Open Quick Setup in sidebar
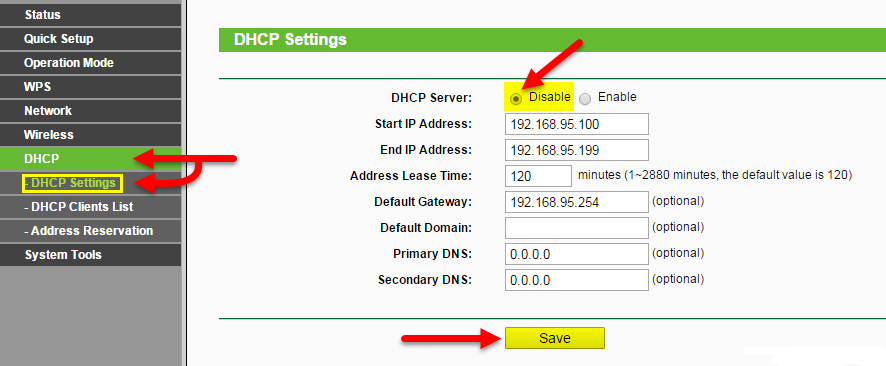This screenshot has height=366, width=886. pos(90,39)
